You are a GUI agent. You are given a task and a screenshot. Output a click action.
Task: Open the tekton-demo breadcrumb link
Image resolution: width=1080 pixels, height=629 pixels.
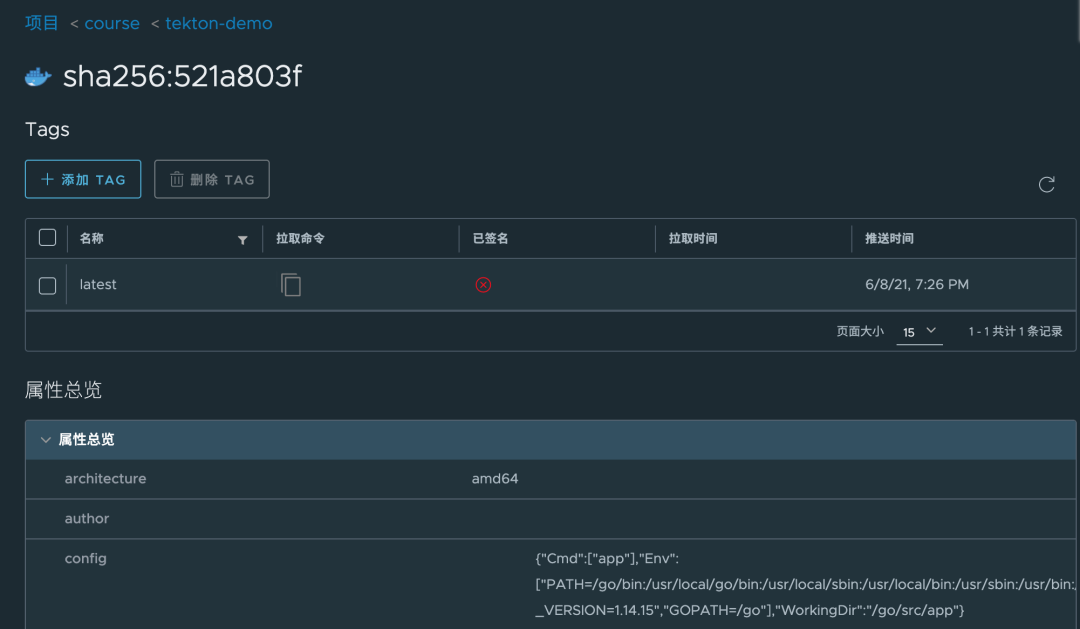(x=218, y=23)
